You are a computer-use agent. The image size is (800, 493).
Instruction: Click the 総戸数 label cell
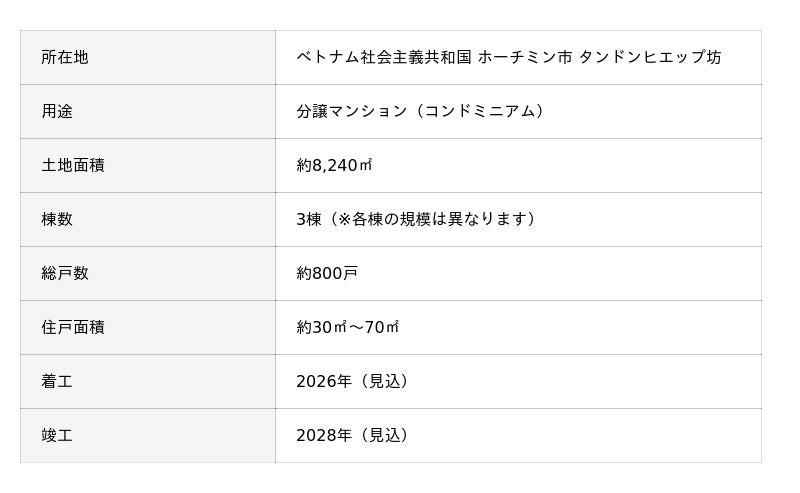(x=65, y=274)
